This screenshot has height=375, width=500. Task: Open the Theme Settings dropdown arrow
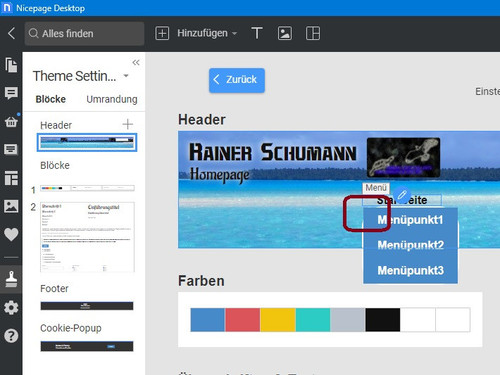(126, 76)
